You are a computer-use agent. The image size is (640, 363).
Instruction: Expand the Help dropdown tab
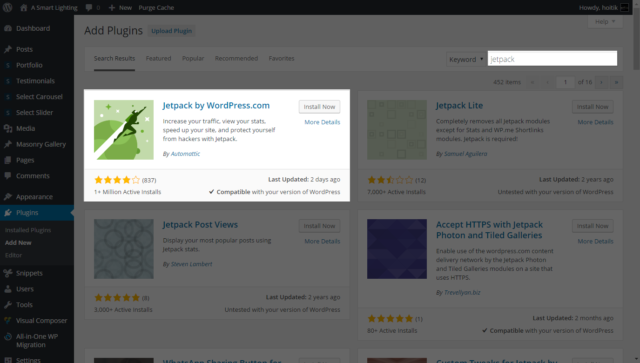[605, 22]
